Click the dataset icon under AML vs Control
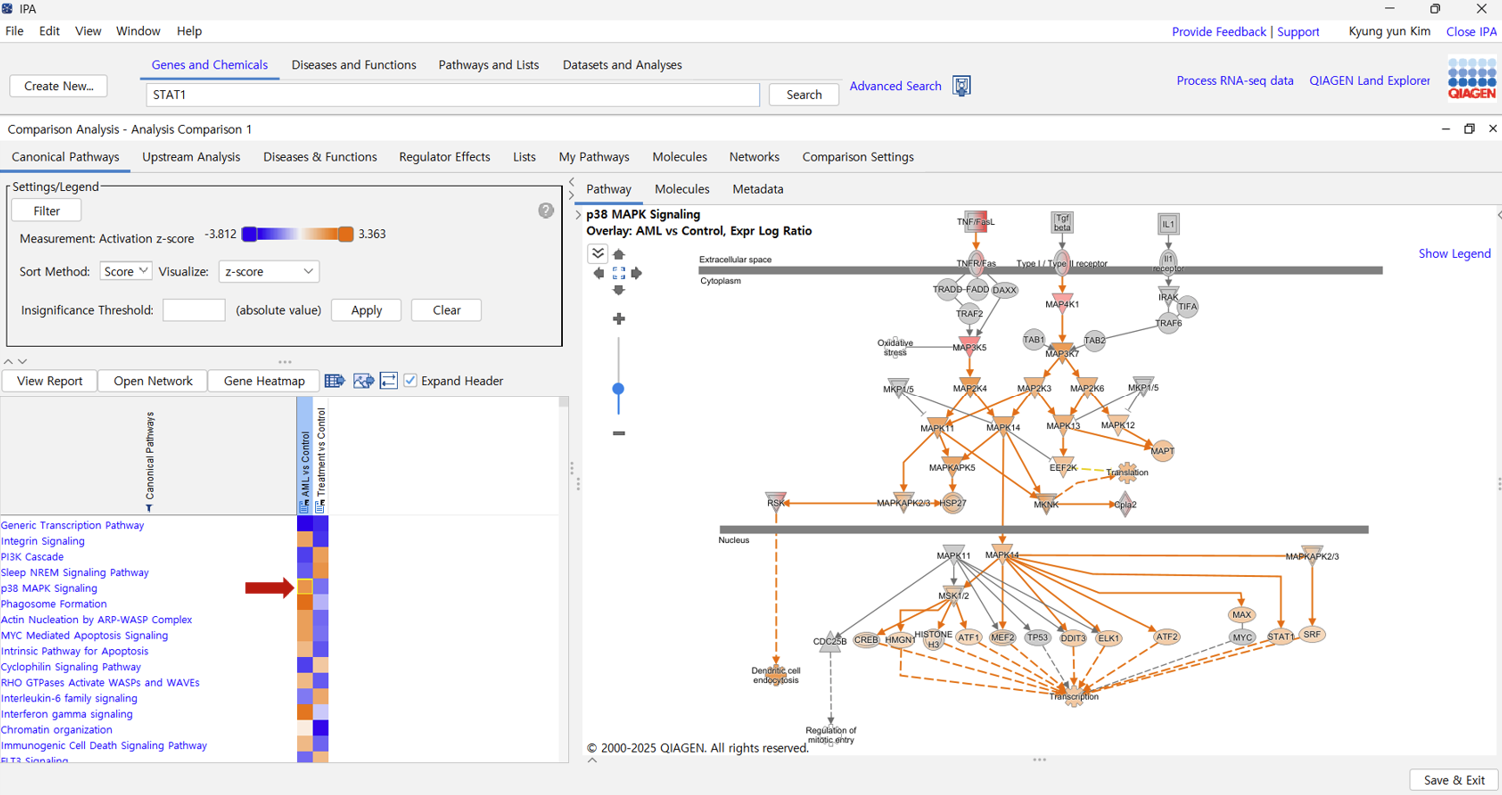Viewport: 1502px width, 795px height. 305,508
